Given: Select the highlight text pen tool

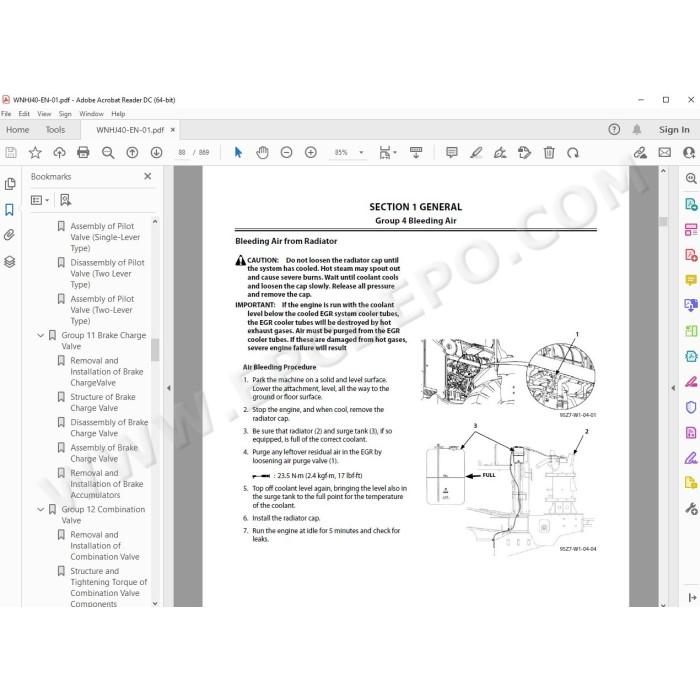Looking at the screenshot, I should point(476,153).
